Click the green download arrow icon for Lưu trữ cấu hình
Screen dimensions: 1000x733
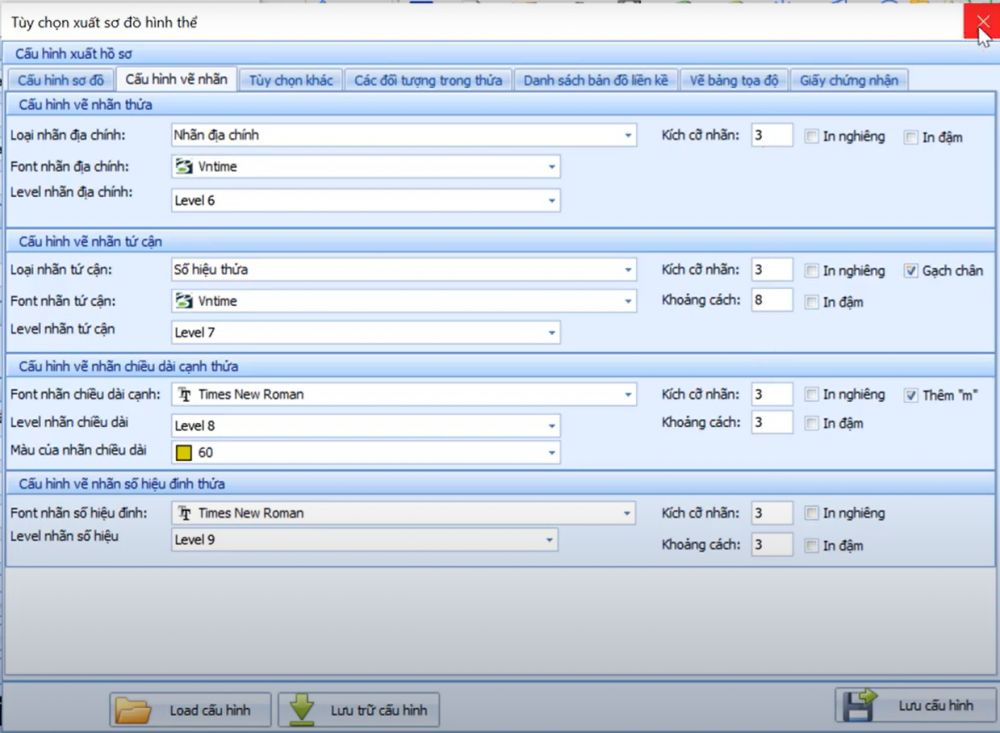(301, 710)
